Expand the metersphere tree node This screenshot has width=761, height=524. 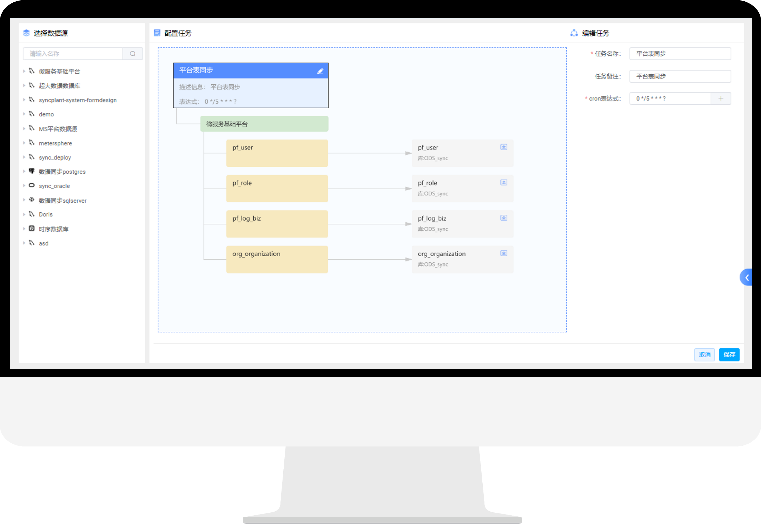[24, 143]
